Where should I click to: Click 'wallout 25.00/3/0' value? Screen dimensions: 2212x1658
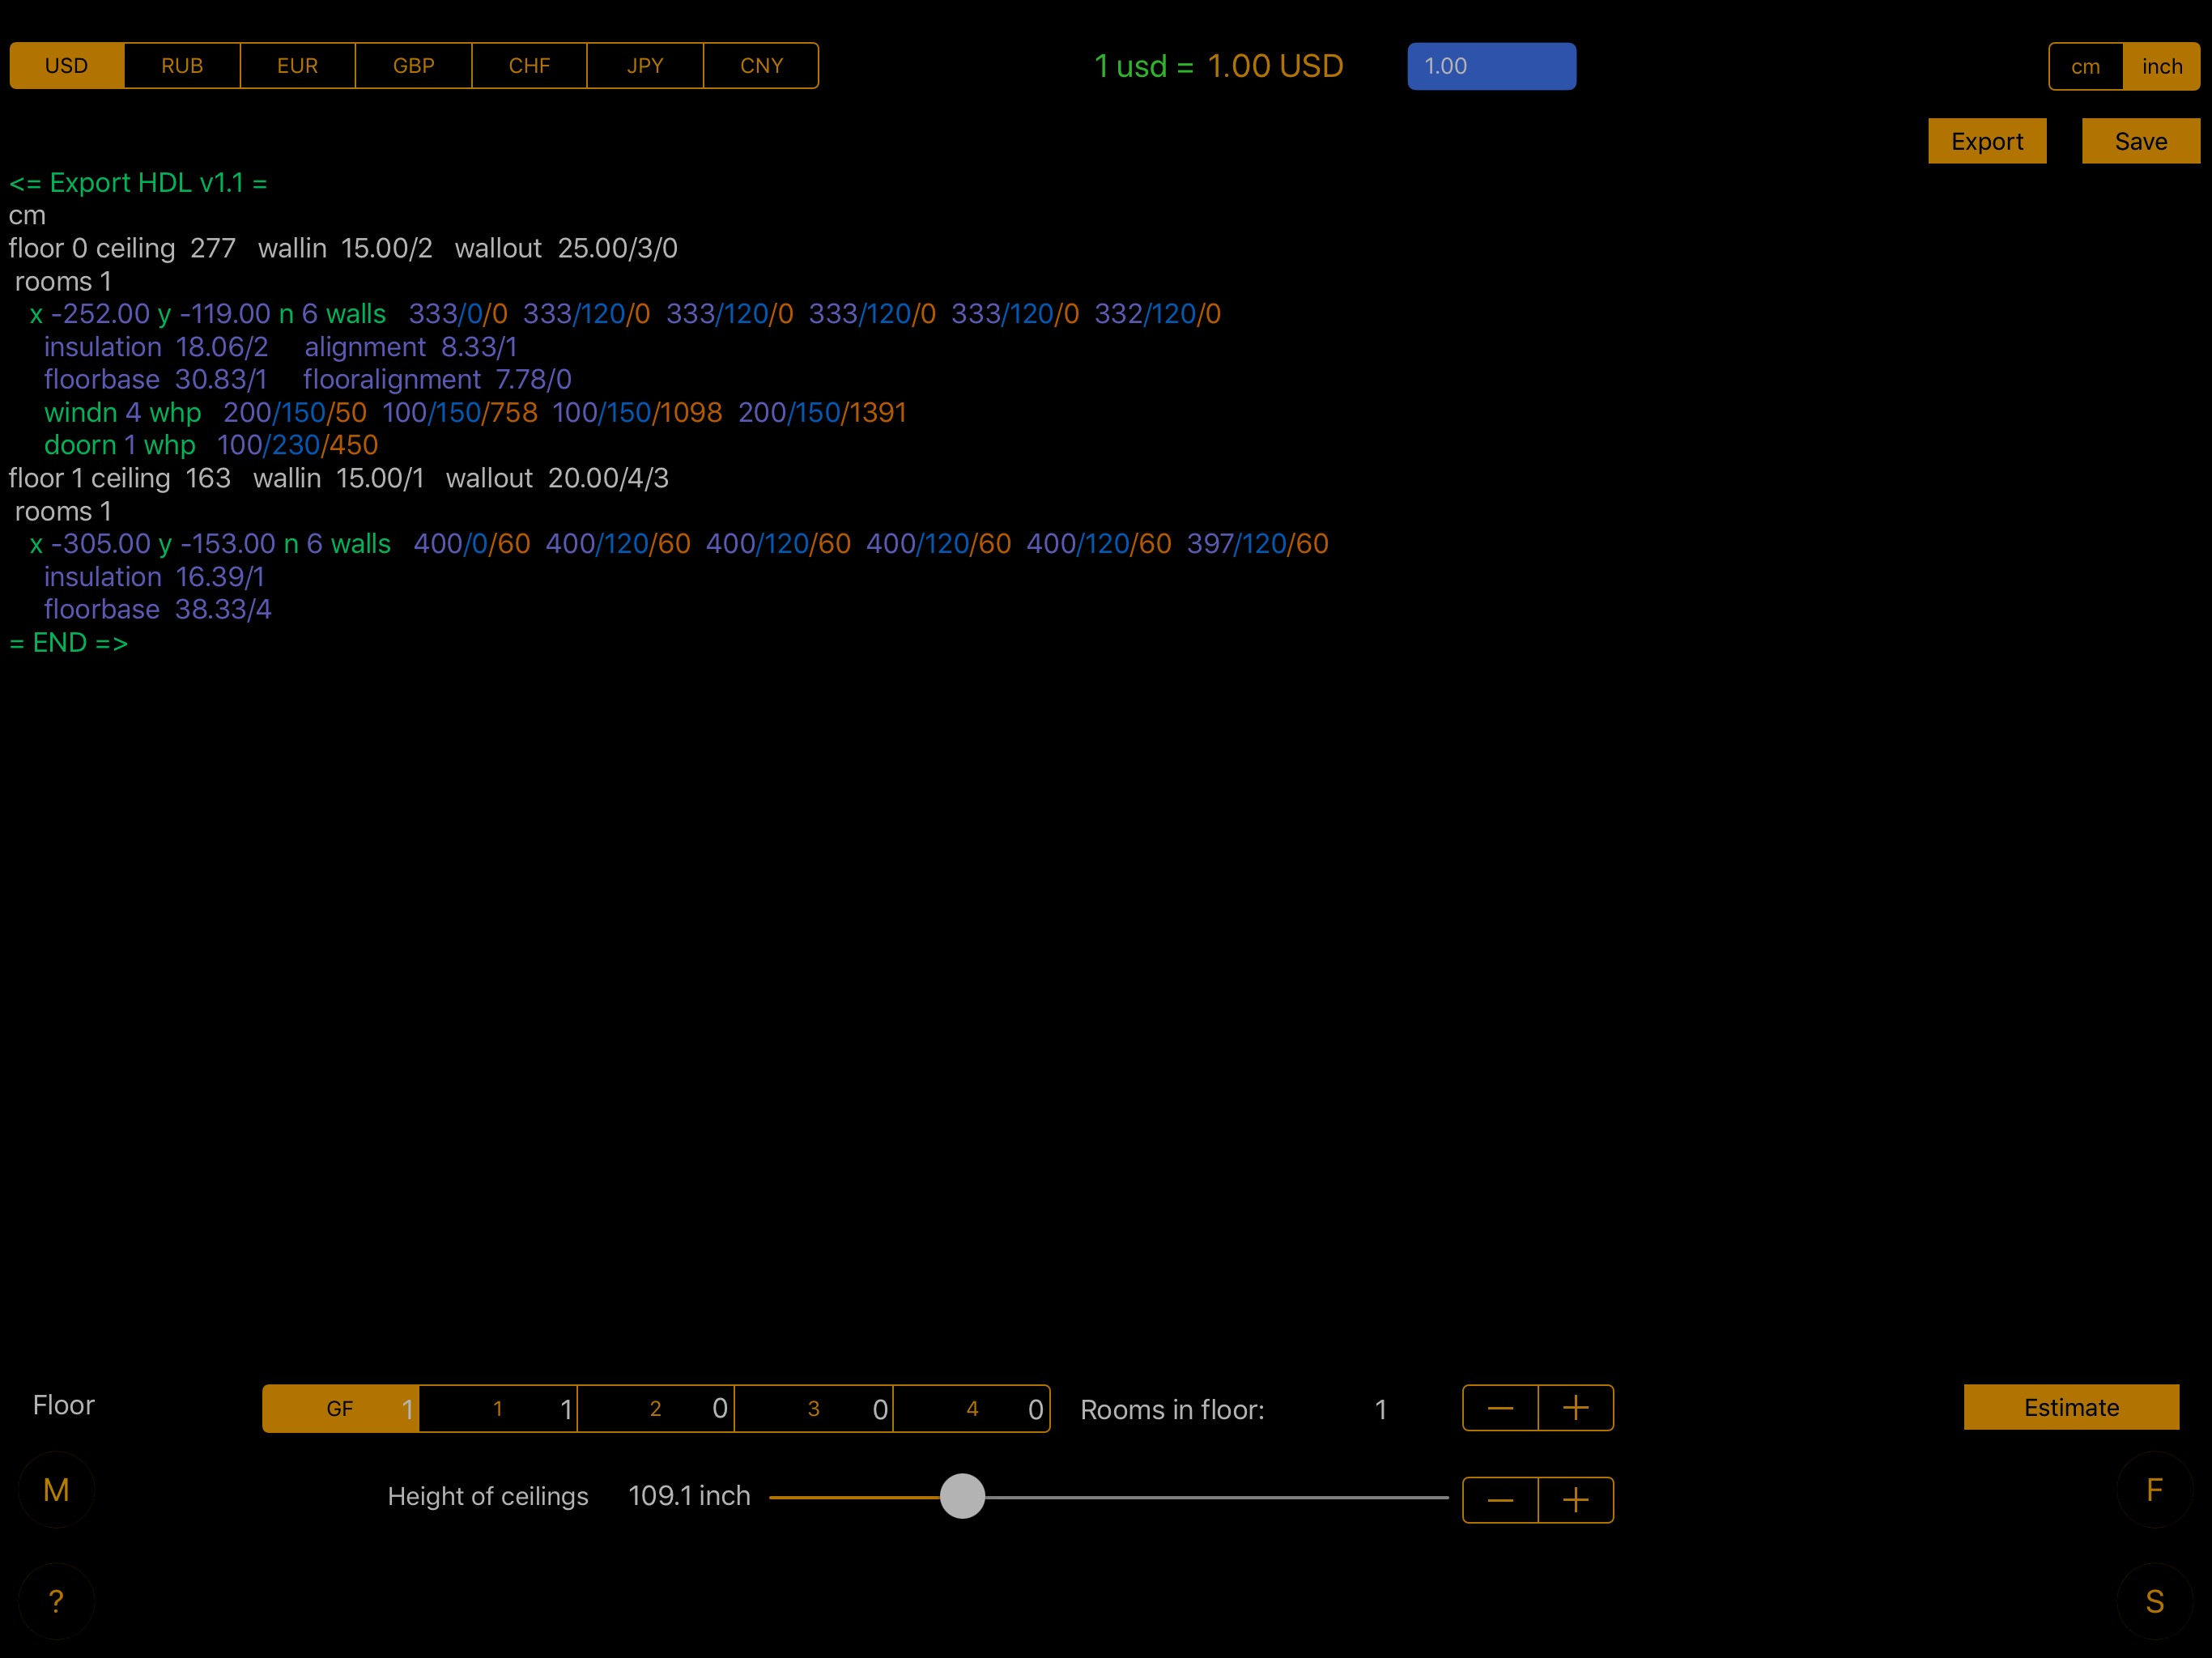566,248
